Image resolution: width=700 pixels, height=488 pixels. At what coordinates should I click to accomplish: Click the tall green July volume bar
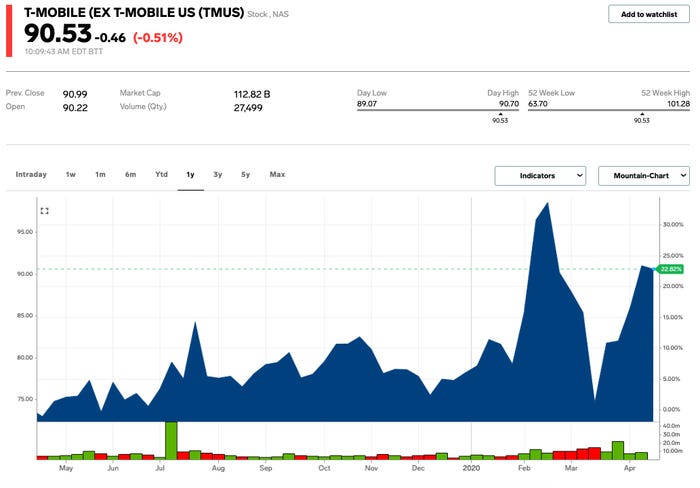(x=171, y=440)
